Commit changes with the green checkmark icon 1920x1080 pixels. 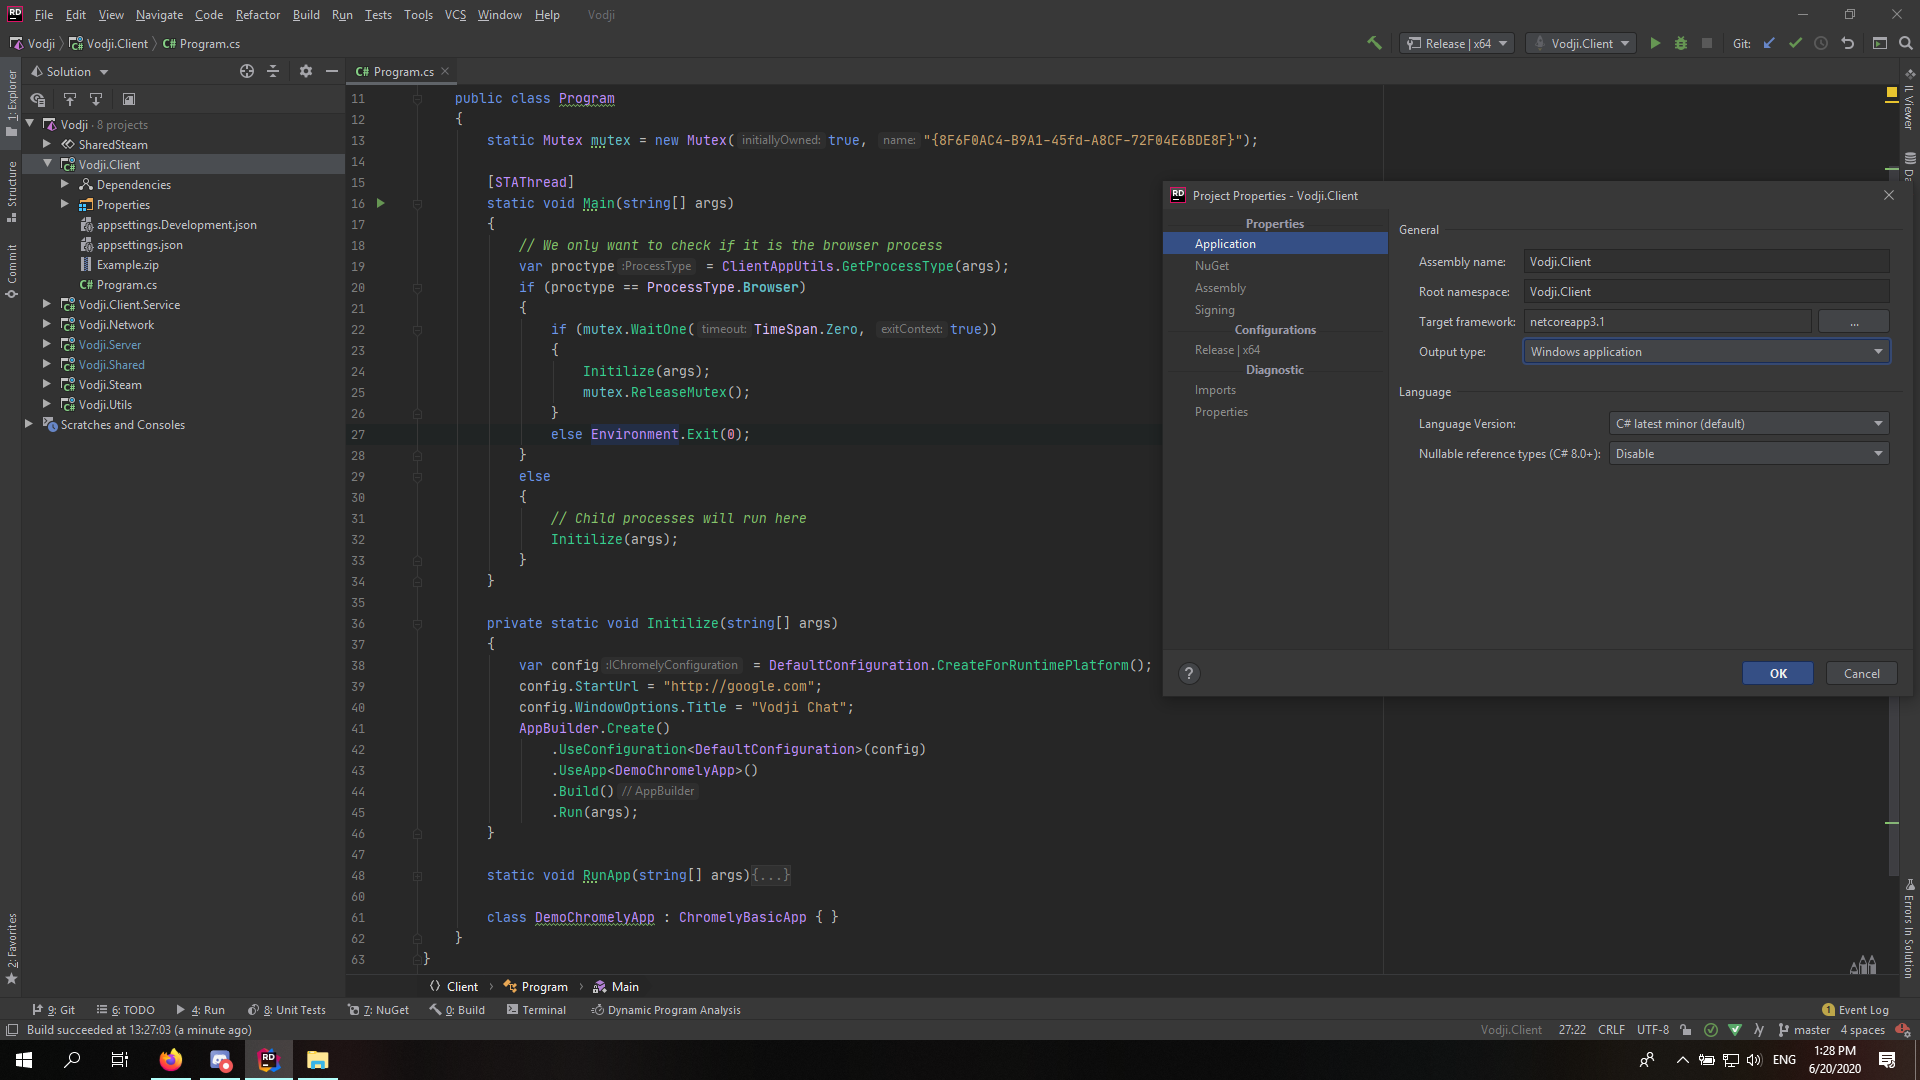point(1796,43)
